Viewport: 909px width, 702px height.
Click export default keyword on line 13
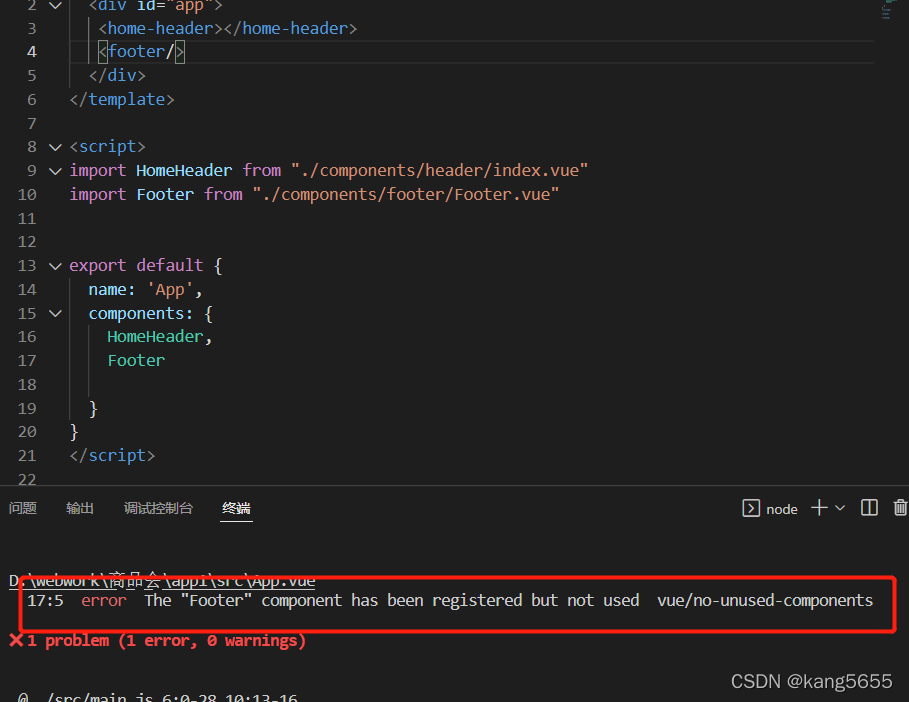(x=136, y=265)
